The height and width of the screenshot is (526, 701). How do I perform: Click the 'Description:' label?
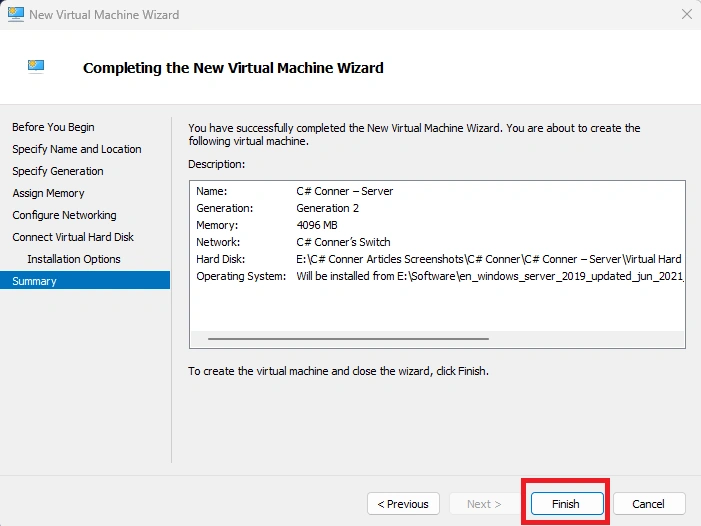tap(216, 164)
